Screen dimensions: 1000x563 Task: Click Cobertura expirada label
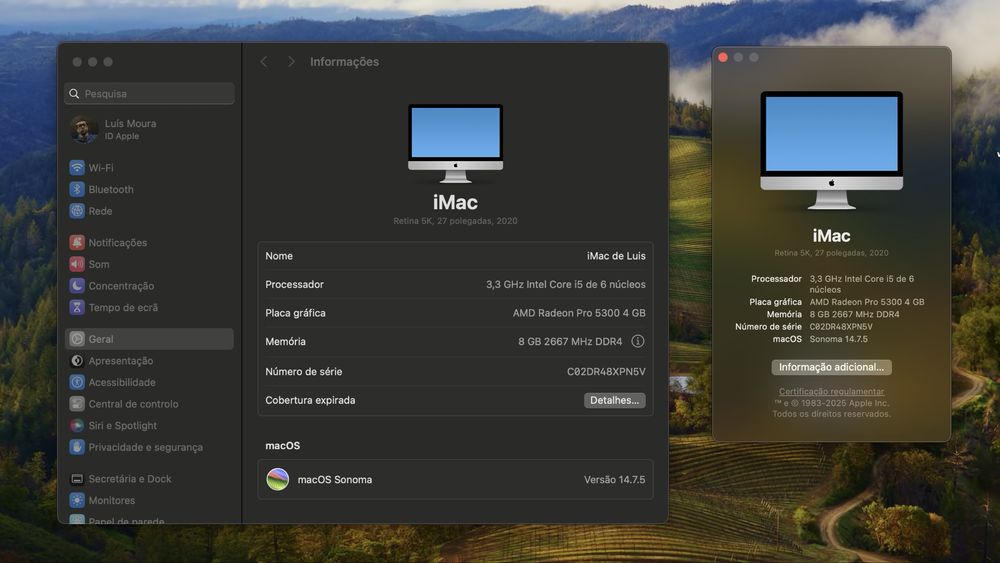311,400
